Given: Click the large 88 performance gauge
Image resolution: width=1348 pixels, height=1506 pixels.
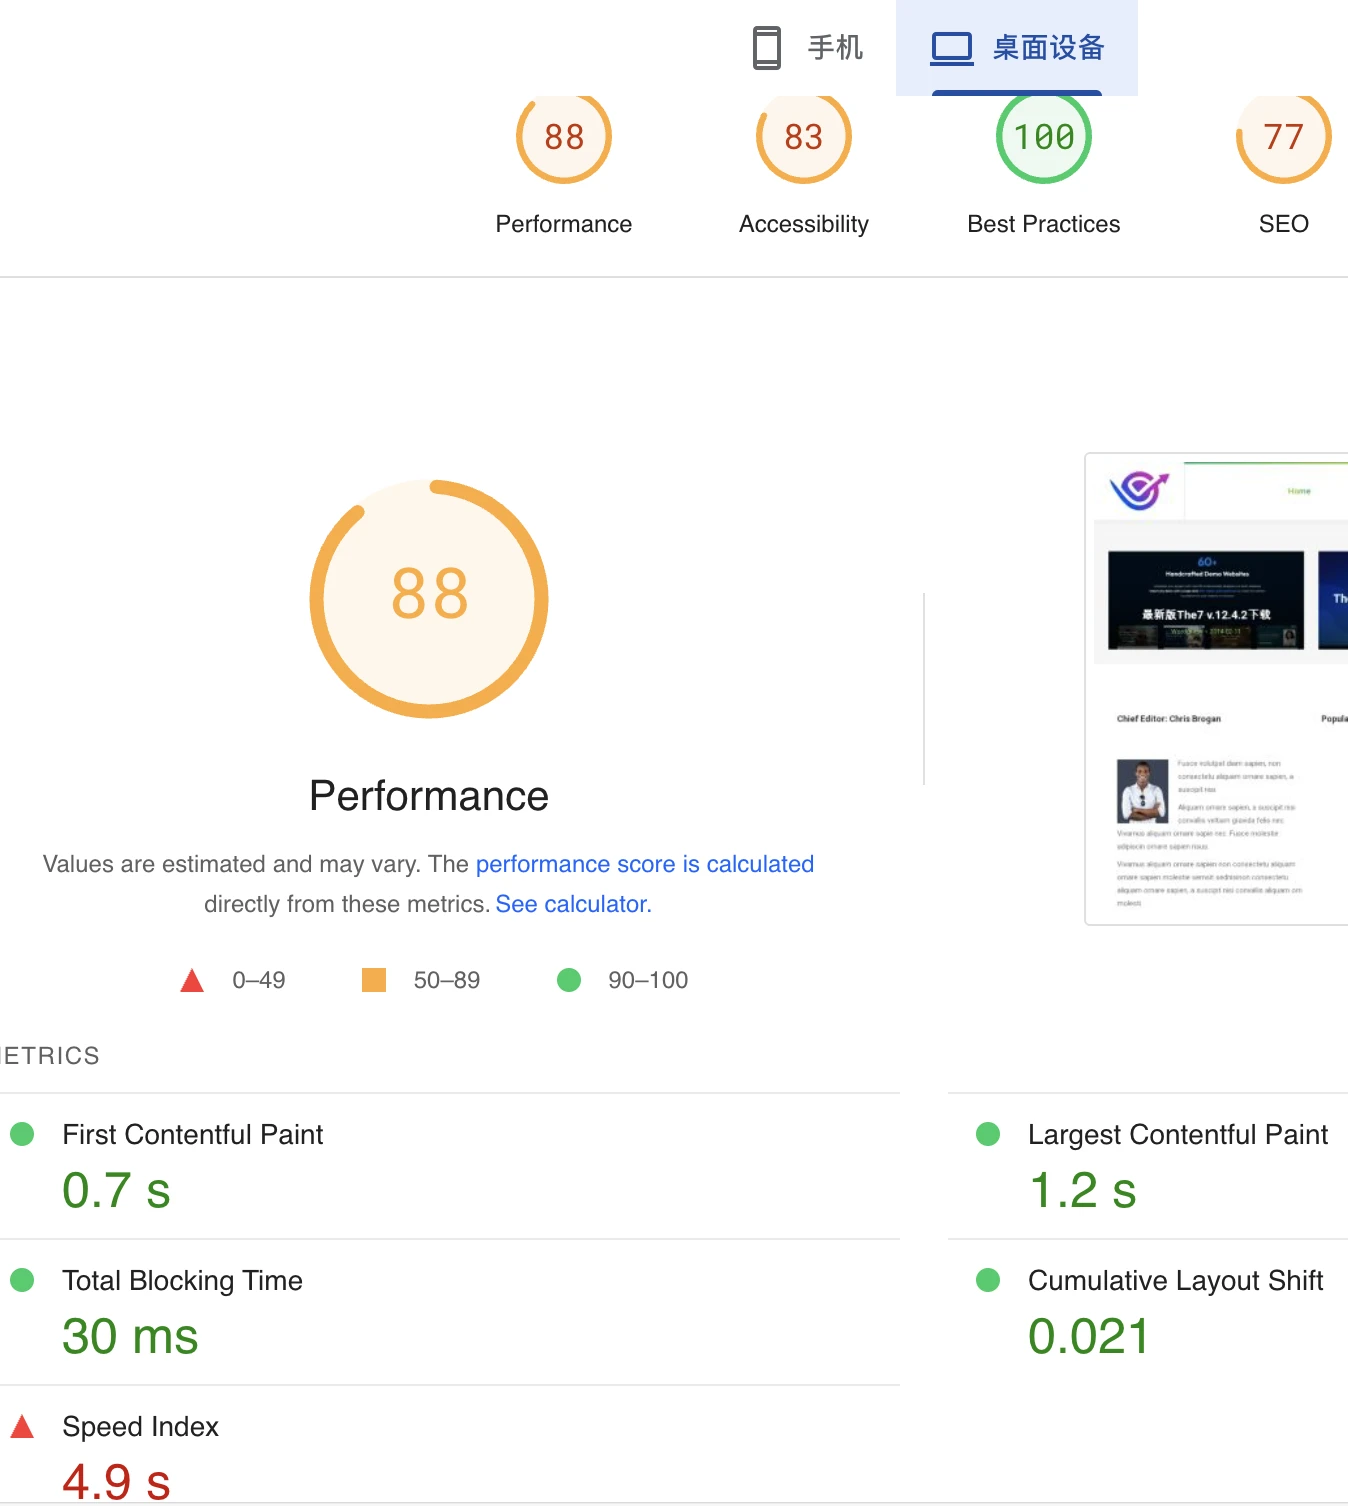Looking at the screenshot, I should [429, 598].
